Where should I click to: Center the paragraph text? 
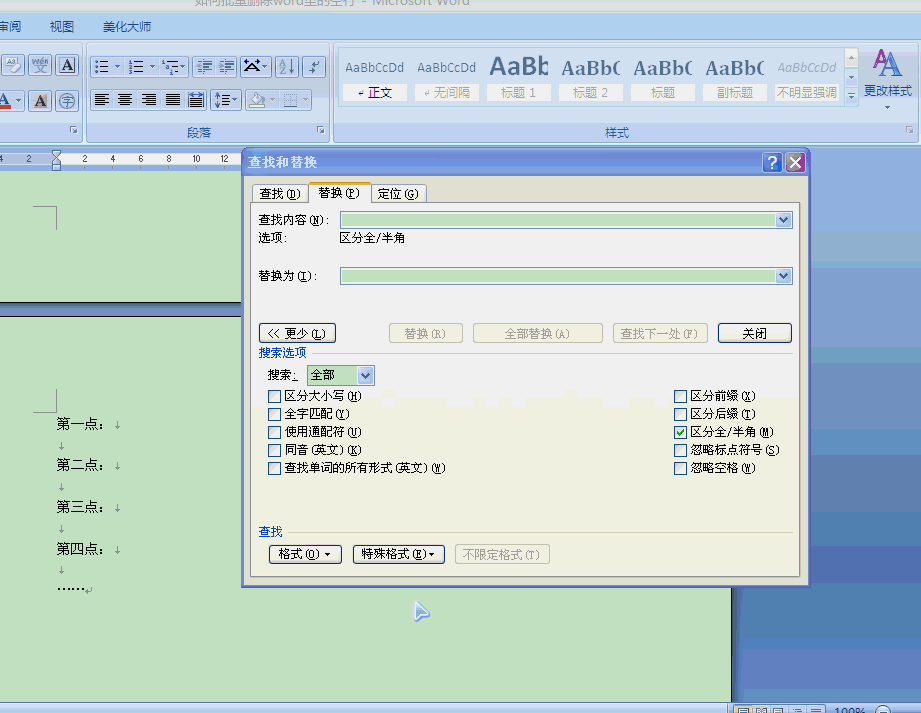(125, 100)
